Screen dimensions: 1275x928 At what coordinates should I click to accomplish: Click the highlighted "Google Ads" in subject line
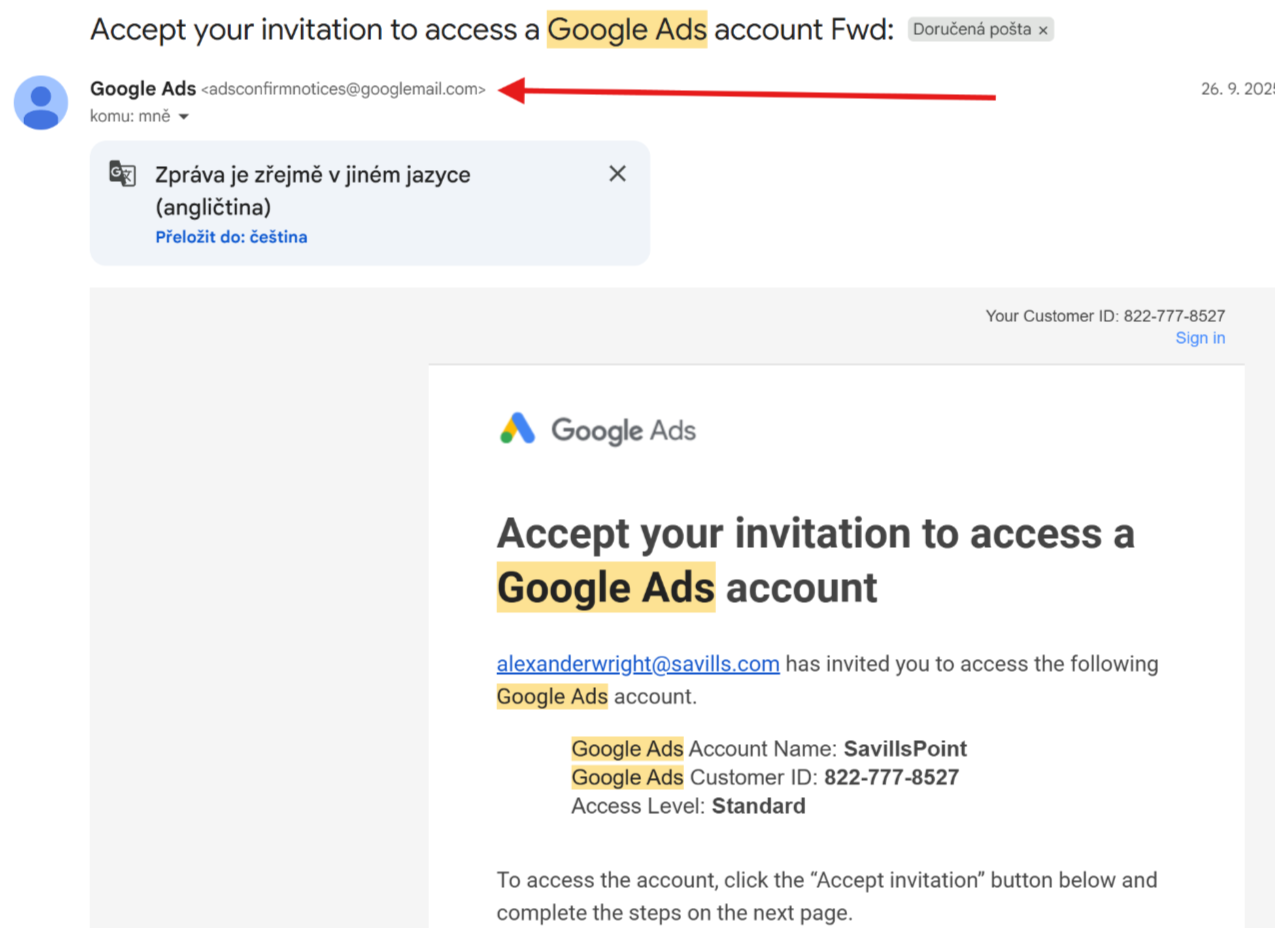[627, 30]
